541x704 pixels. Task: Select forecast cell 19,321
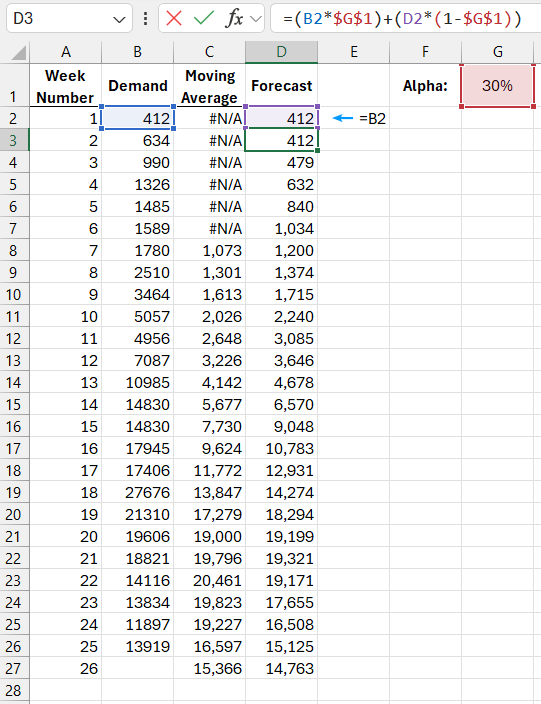(x=281, y=559)
